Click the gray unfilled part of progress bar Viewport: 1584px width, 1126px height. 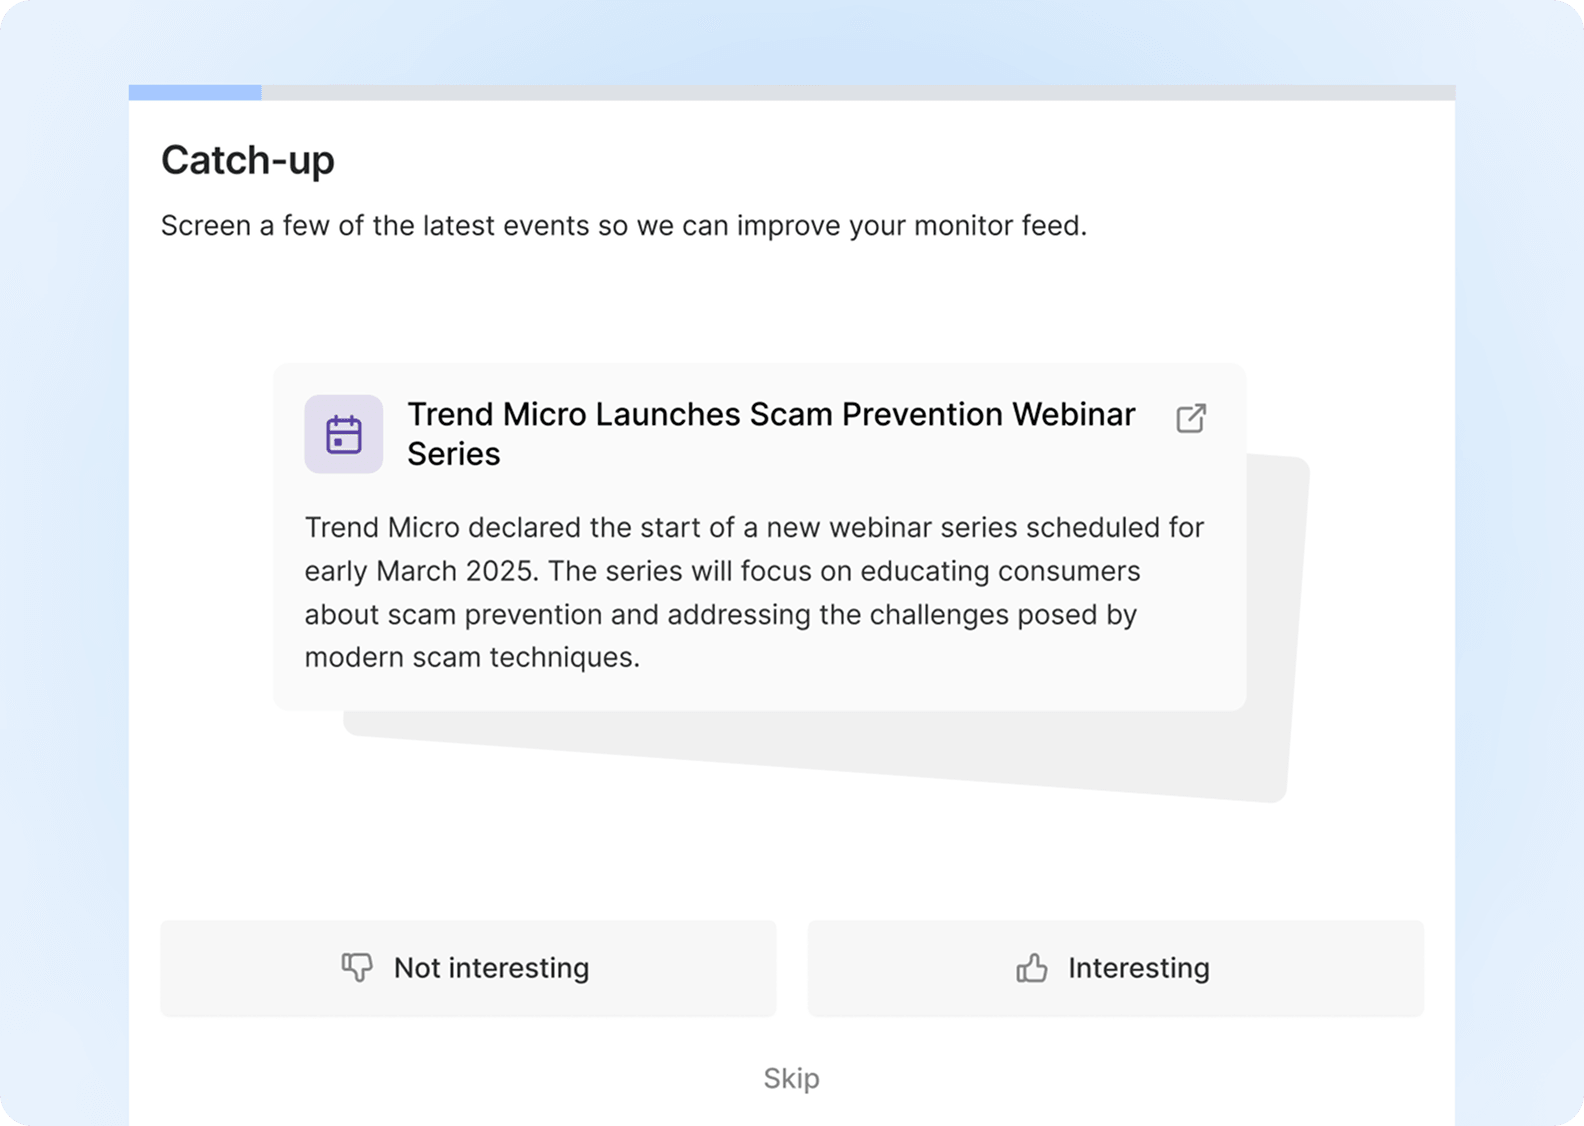(858, 92)
